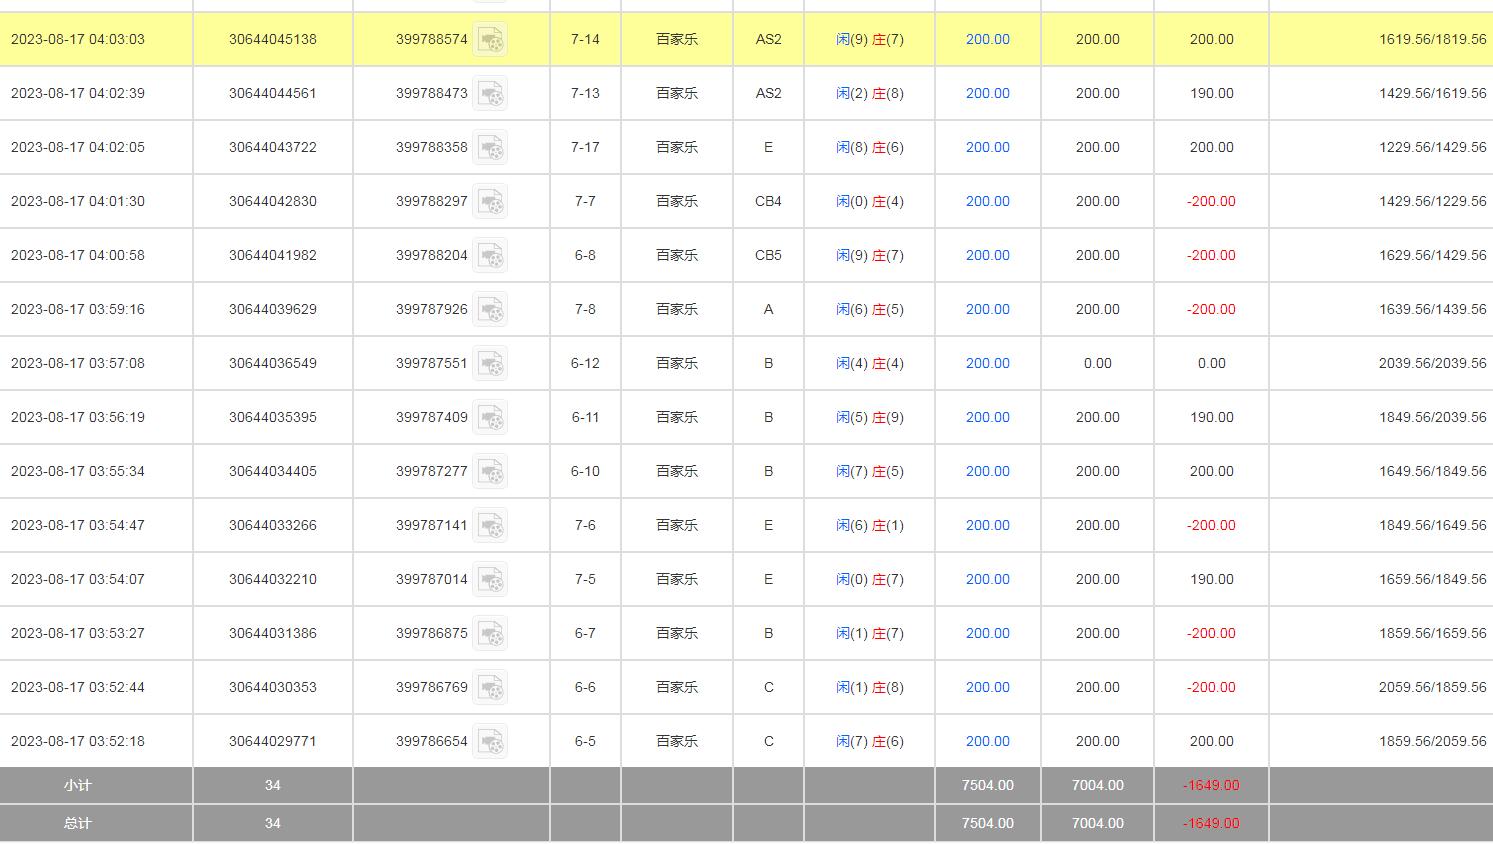Select timestamp 2023-08-17 04:02:39
Image resolution: width=1493 pixels, height=844 pixels.
[x=78, y=93]
